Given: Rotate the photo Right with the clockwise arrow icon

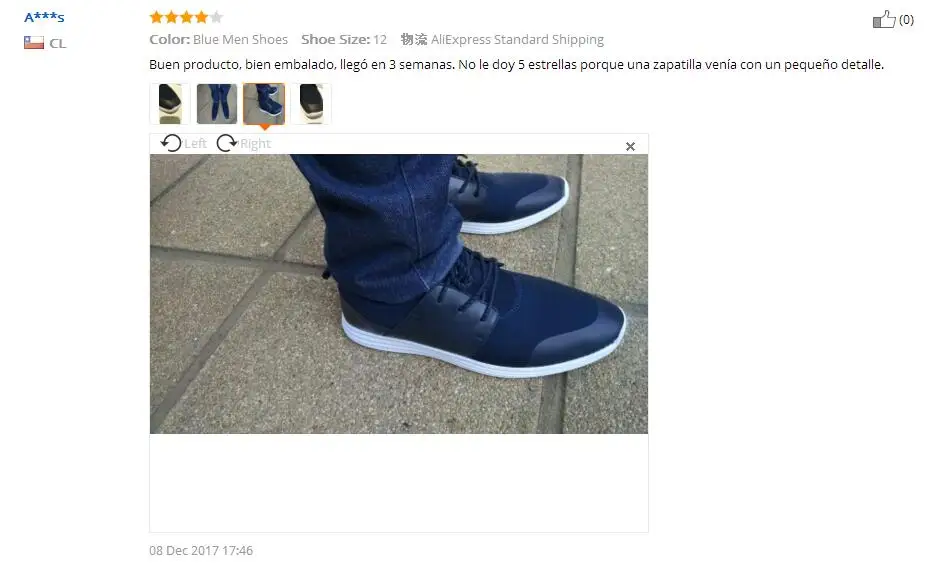Looking at the screenshot, I should (227, 143).
